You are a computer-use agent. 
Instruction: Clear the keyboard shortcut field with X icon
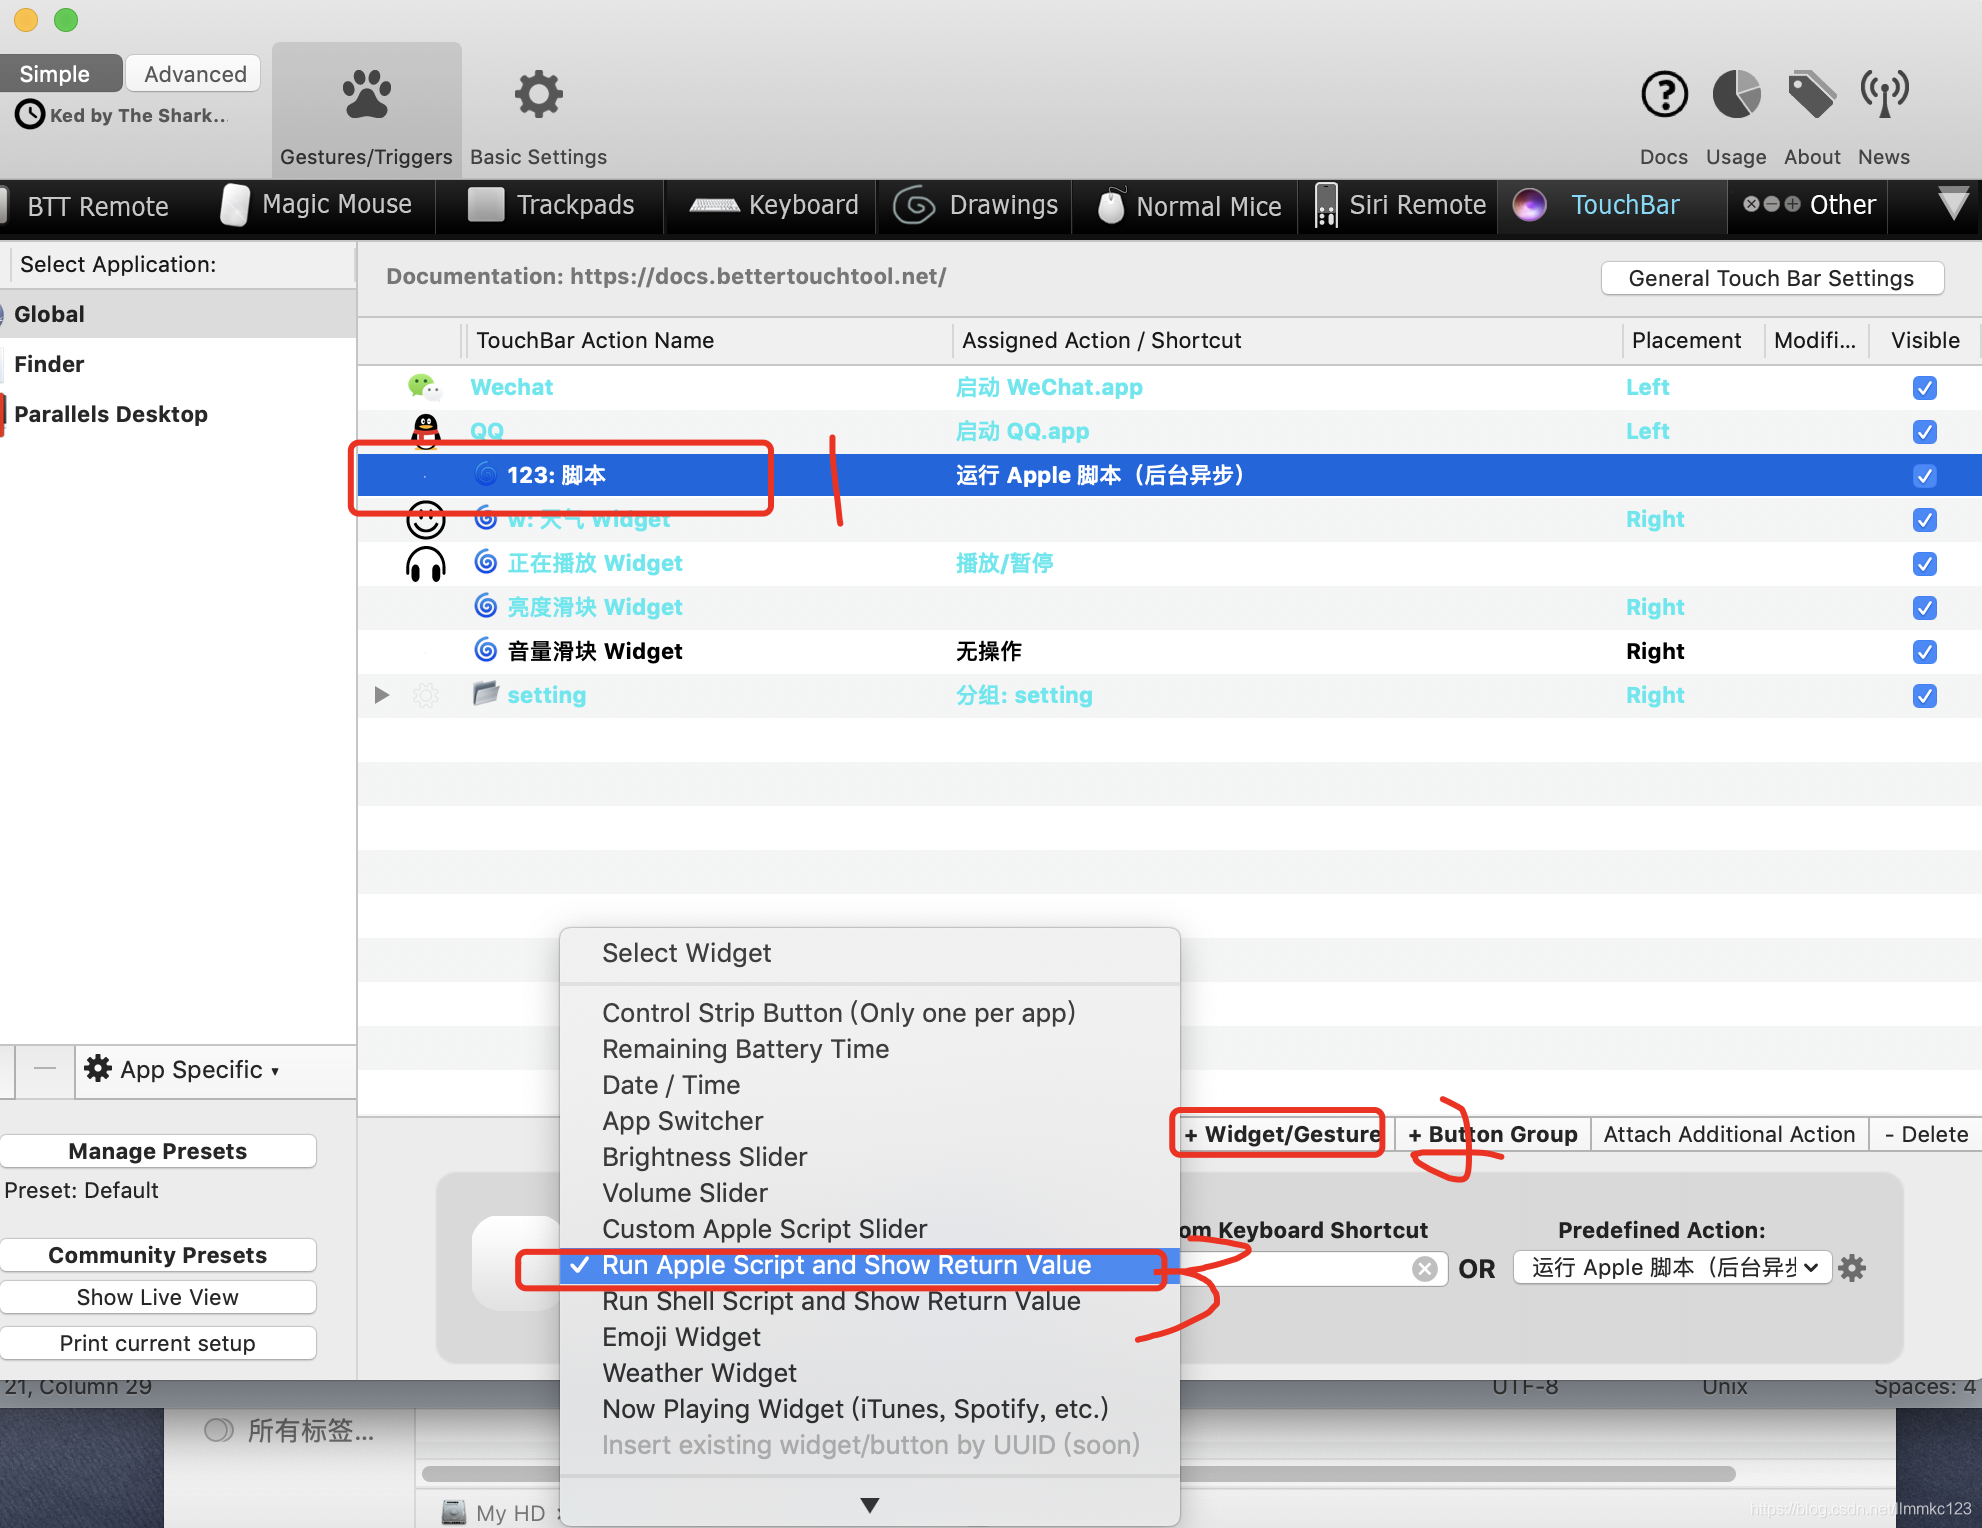point(1425,1269)
